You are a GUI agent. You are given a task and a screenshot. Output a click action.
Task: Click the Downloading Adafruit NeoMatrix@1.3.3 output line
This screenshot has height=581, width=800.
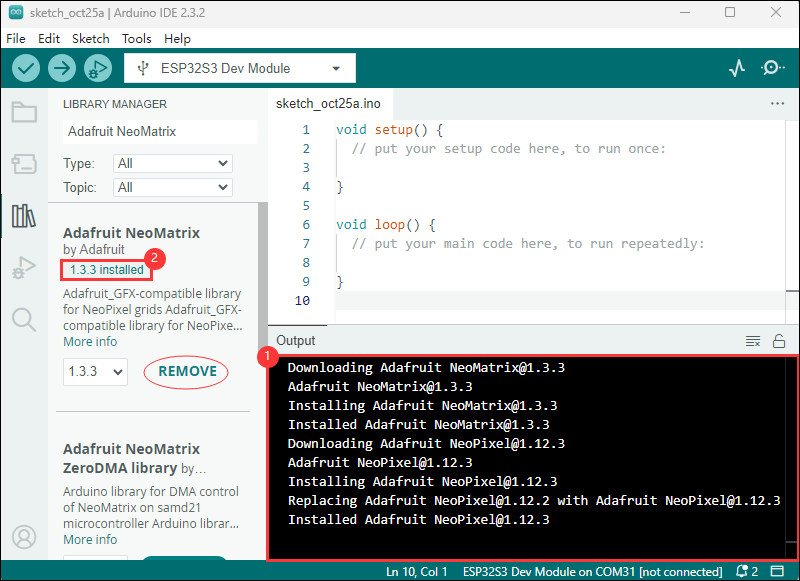point(426,368)
